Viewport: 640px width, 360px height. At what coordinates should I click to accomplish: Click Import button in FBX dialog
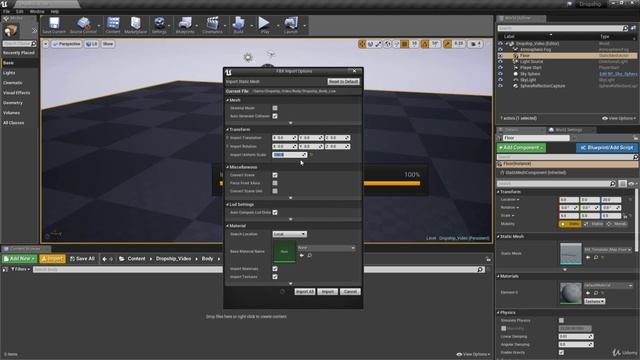point(328,292)
